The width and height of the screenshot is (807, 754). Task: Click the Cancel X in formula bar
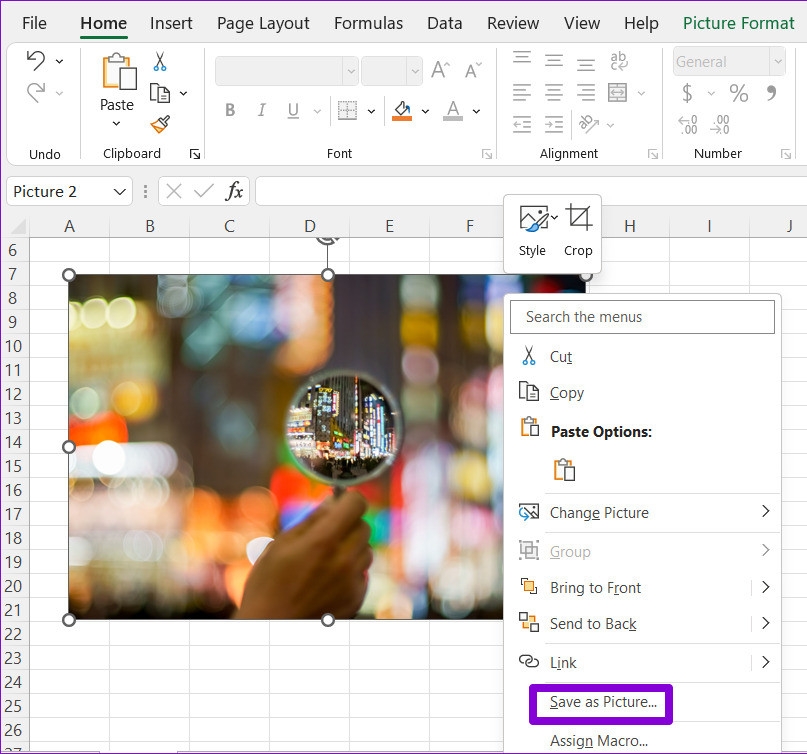click(x=174, y=191)
